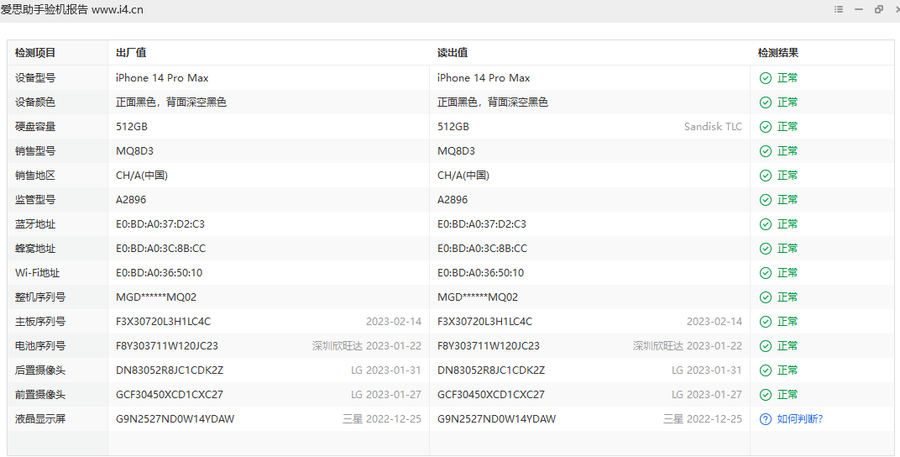The width and height of the screenshot is (900, 457).
Task: Select the 设备型号 row label
Action: (35, 78)
